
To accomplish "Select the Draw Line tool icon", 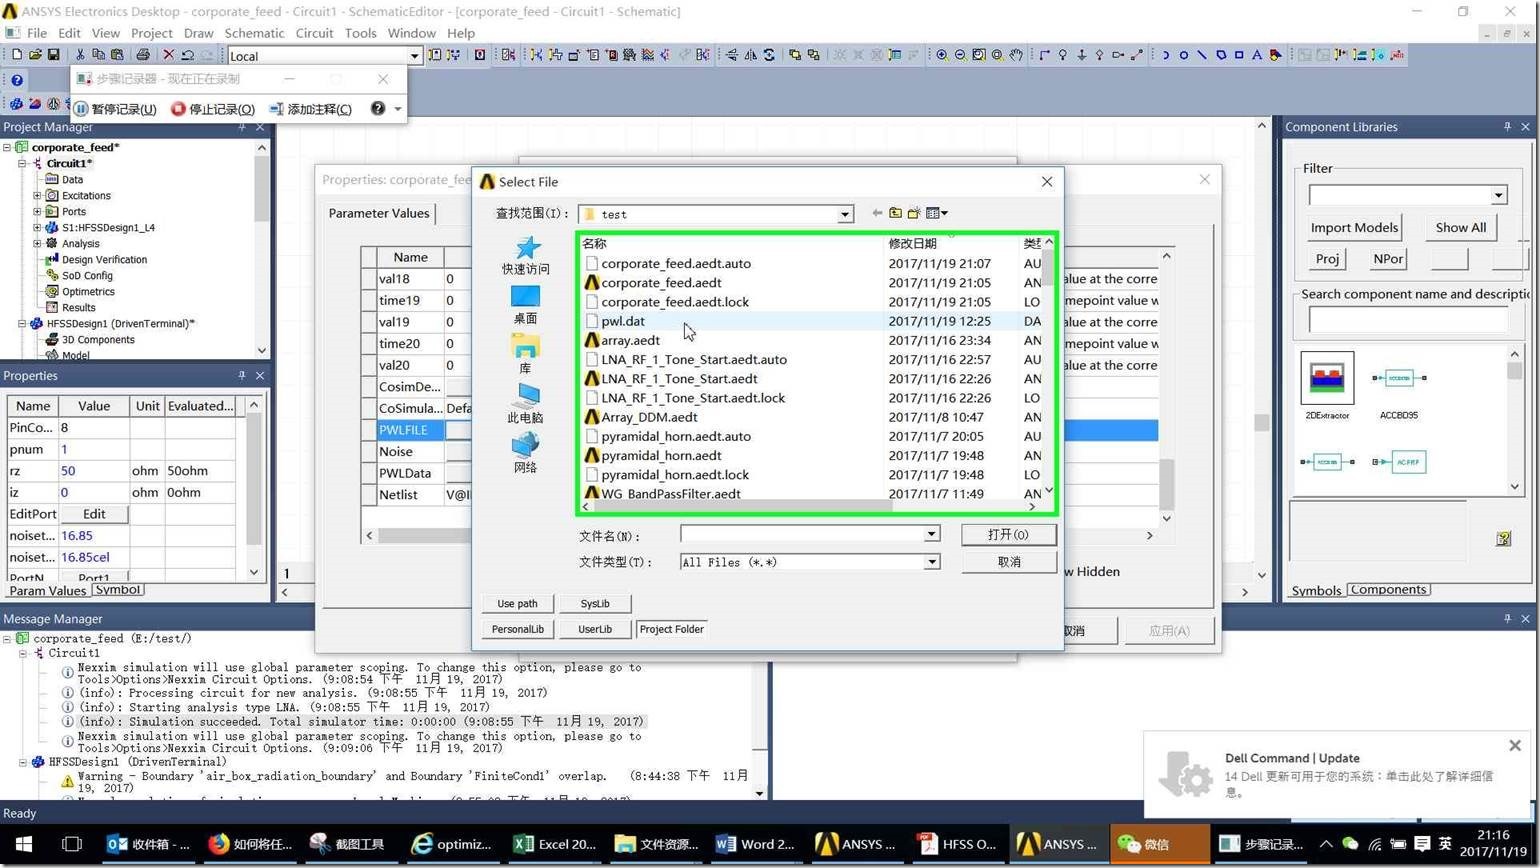I will [x=1201, y=55].
